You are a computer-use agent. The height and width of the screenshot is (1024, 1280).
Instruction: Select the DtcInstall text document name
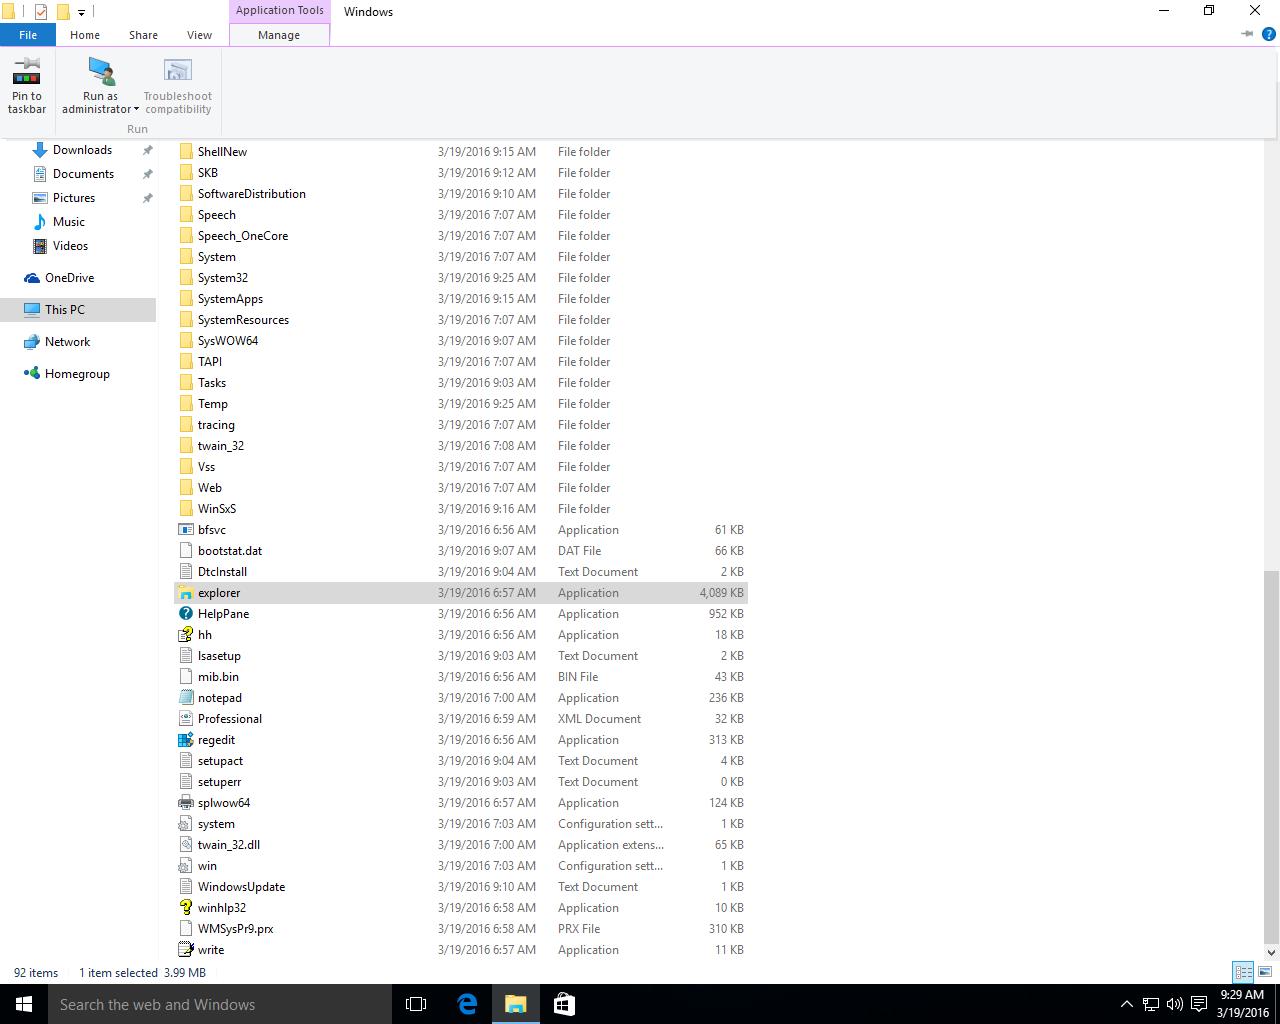pyautogui.click(x=222, y=572)
